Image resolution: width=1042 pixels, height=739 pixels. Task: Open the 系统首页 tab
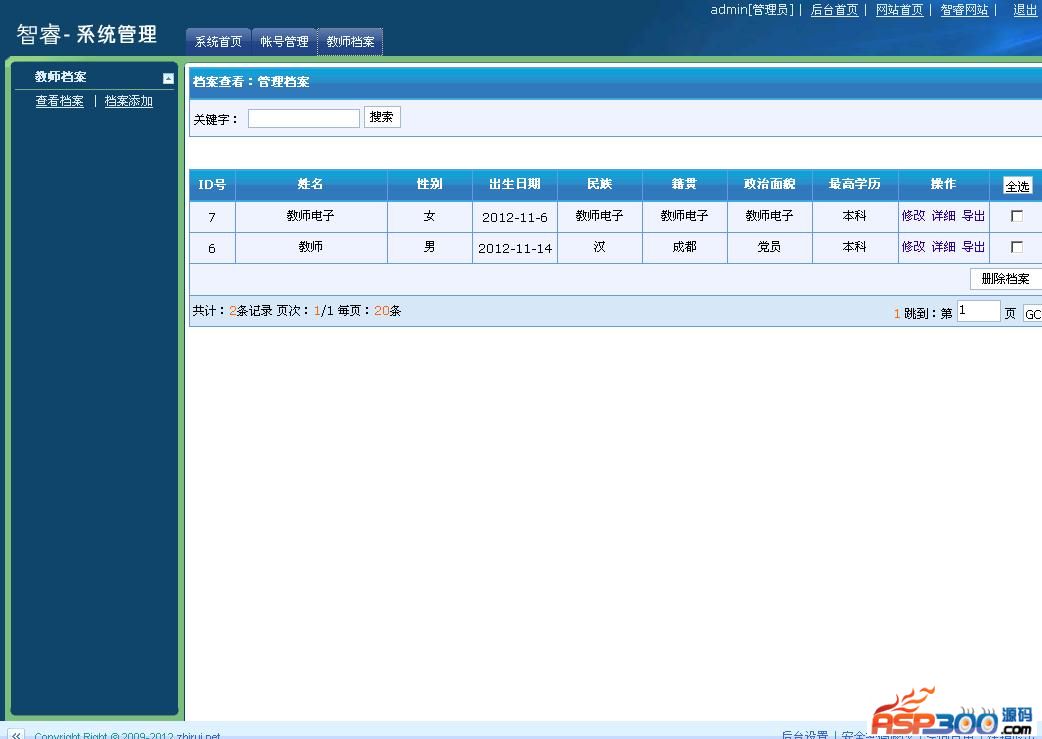tap(218, 42)
